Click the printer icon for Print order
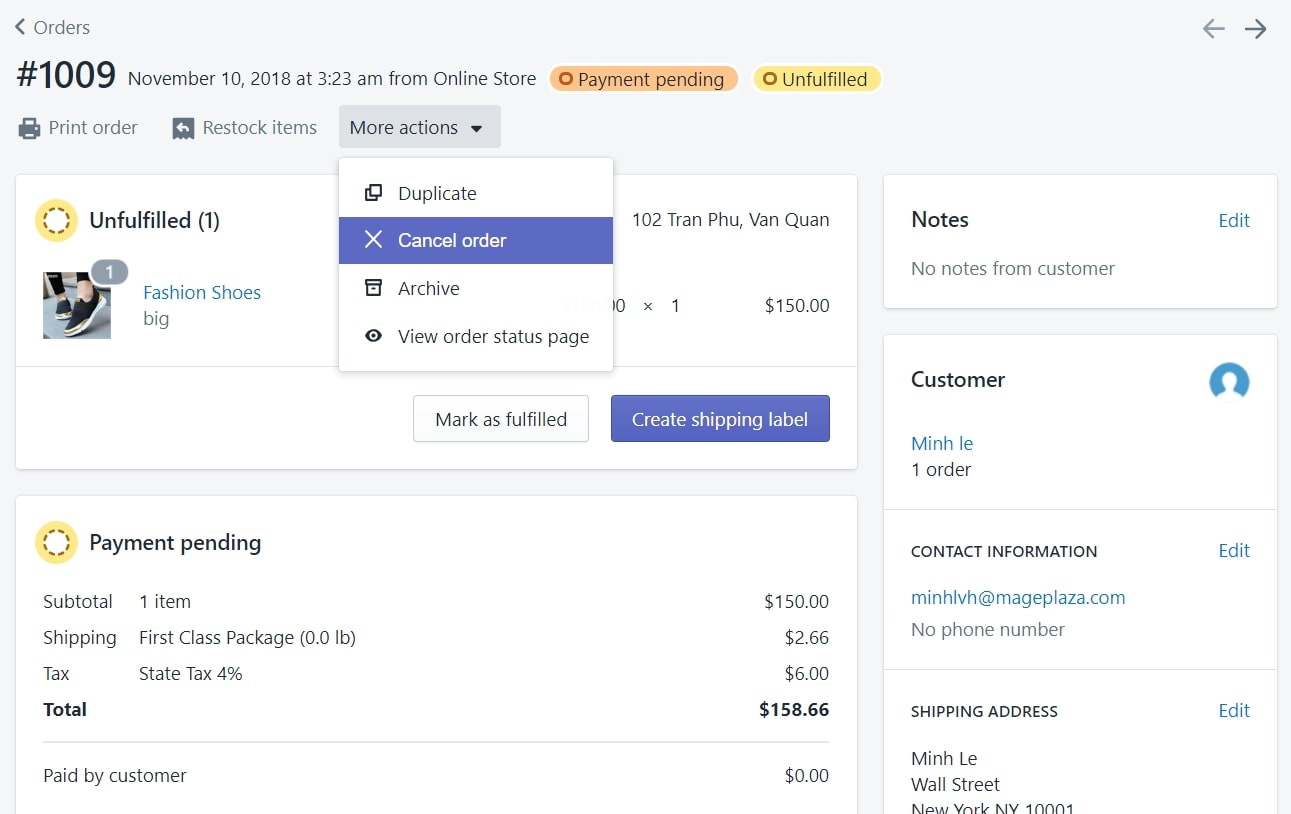The image size is (1291, 814). 30,128
